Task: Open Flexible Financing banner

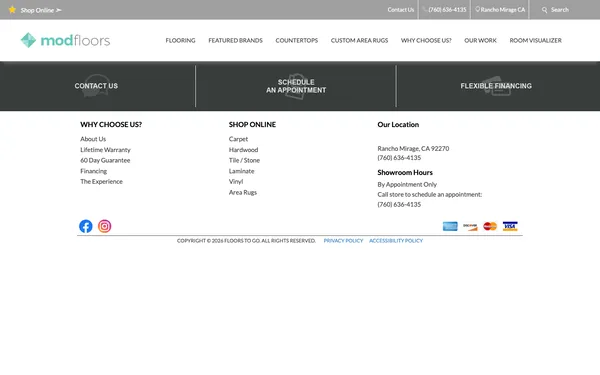Action: click(496, 86)
